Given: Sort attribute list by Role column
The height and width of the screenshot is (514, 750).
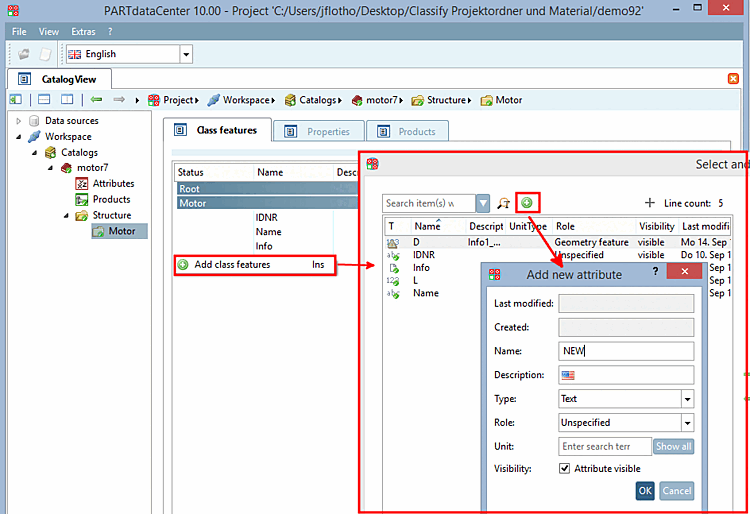Looking at the screenshot, I should 565,226.
